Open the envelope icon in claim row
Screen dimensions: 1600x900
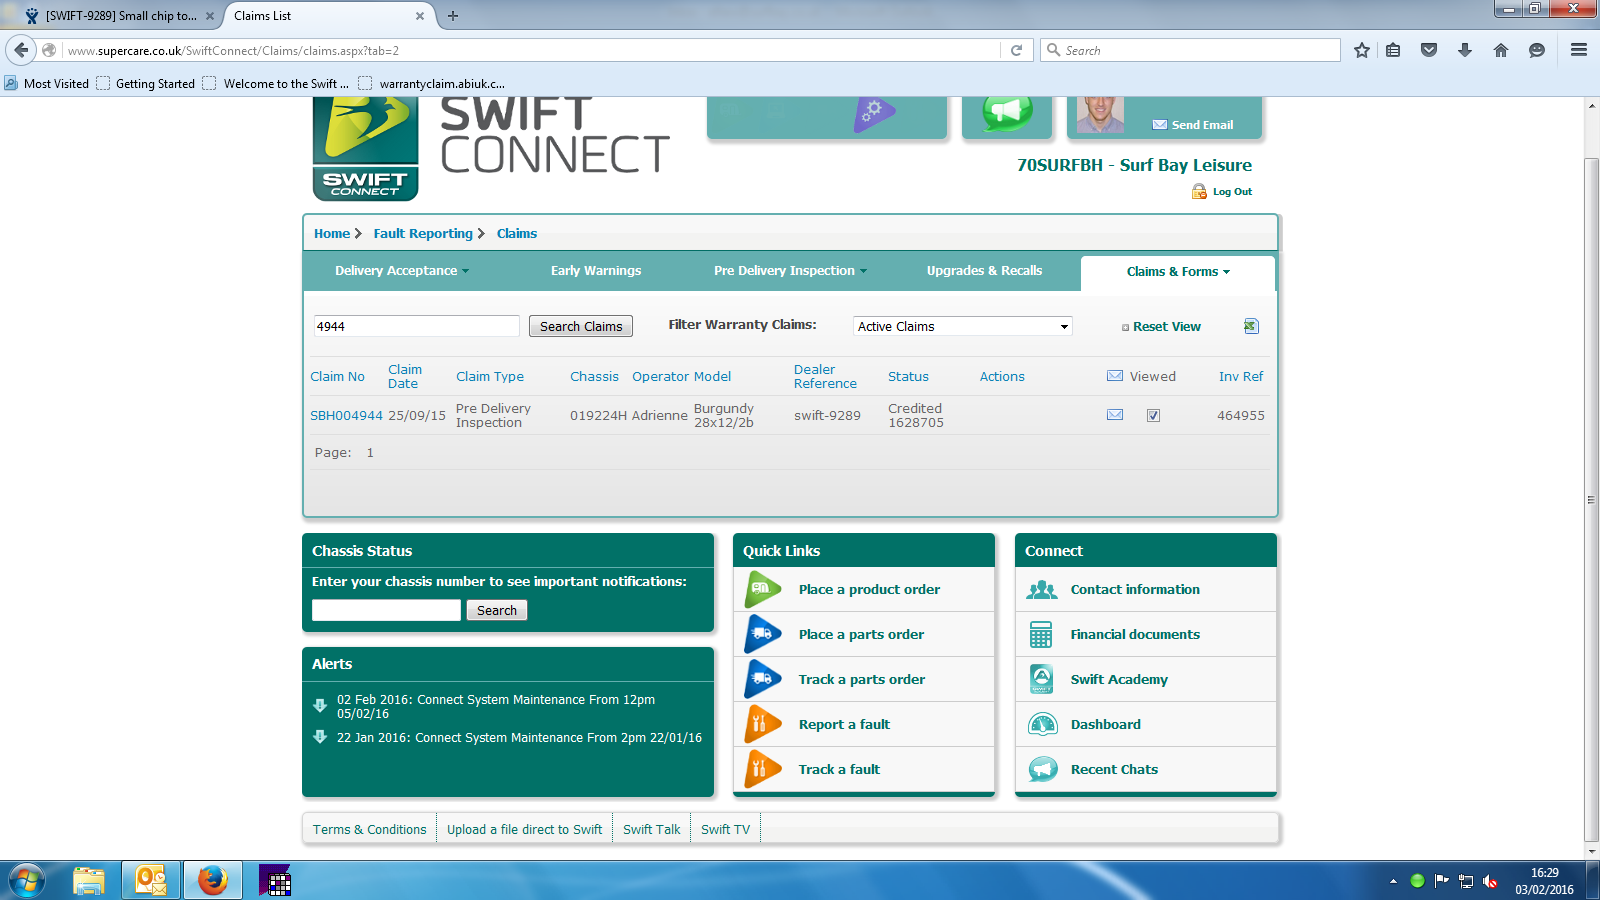[1115, 415]
